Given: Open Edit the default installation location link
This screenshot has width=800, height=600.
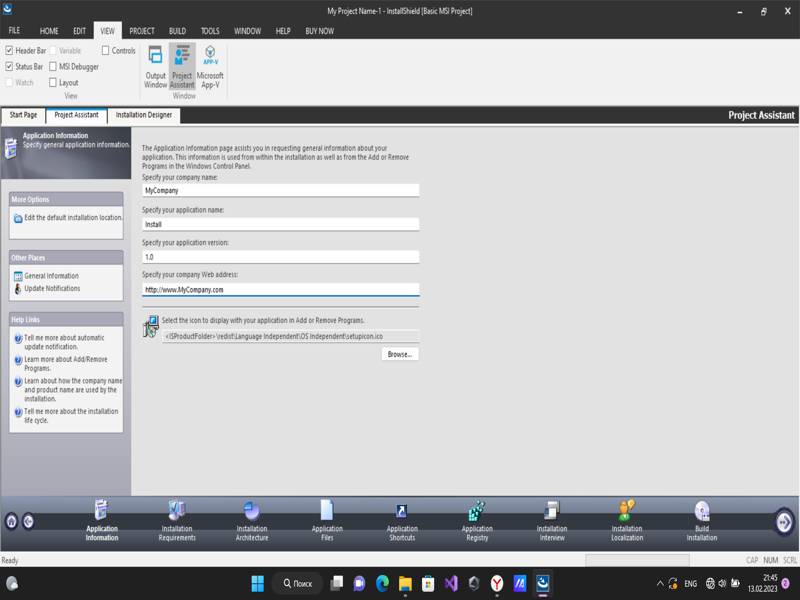Looking at the screenshot, I should pos(73,217).
